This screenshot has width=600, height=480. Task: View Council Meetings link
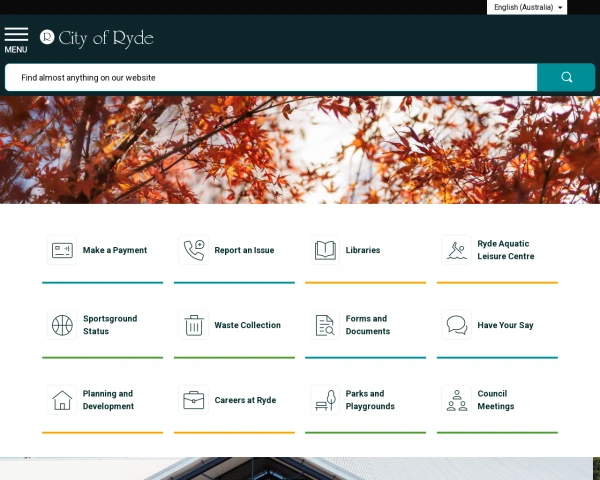(x=496, y=400)
